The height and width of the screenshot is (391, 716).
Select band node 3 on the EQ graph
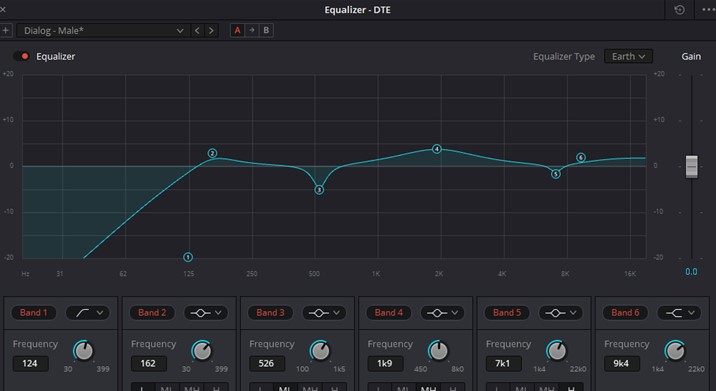tap(319, 190)
